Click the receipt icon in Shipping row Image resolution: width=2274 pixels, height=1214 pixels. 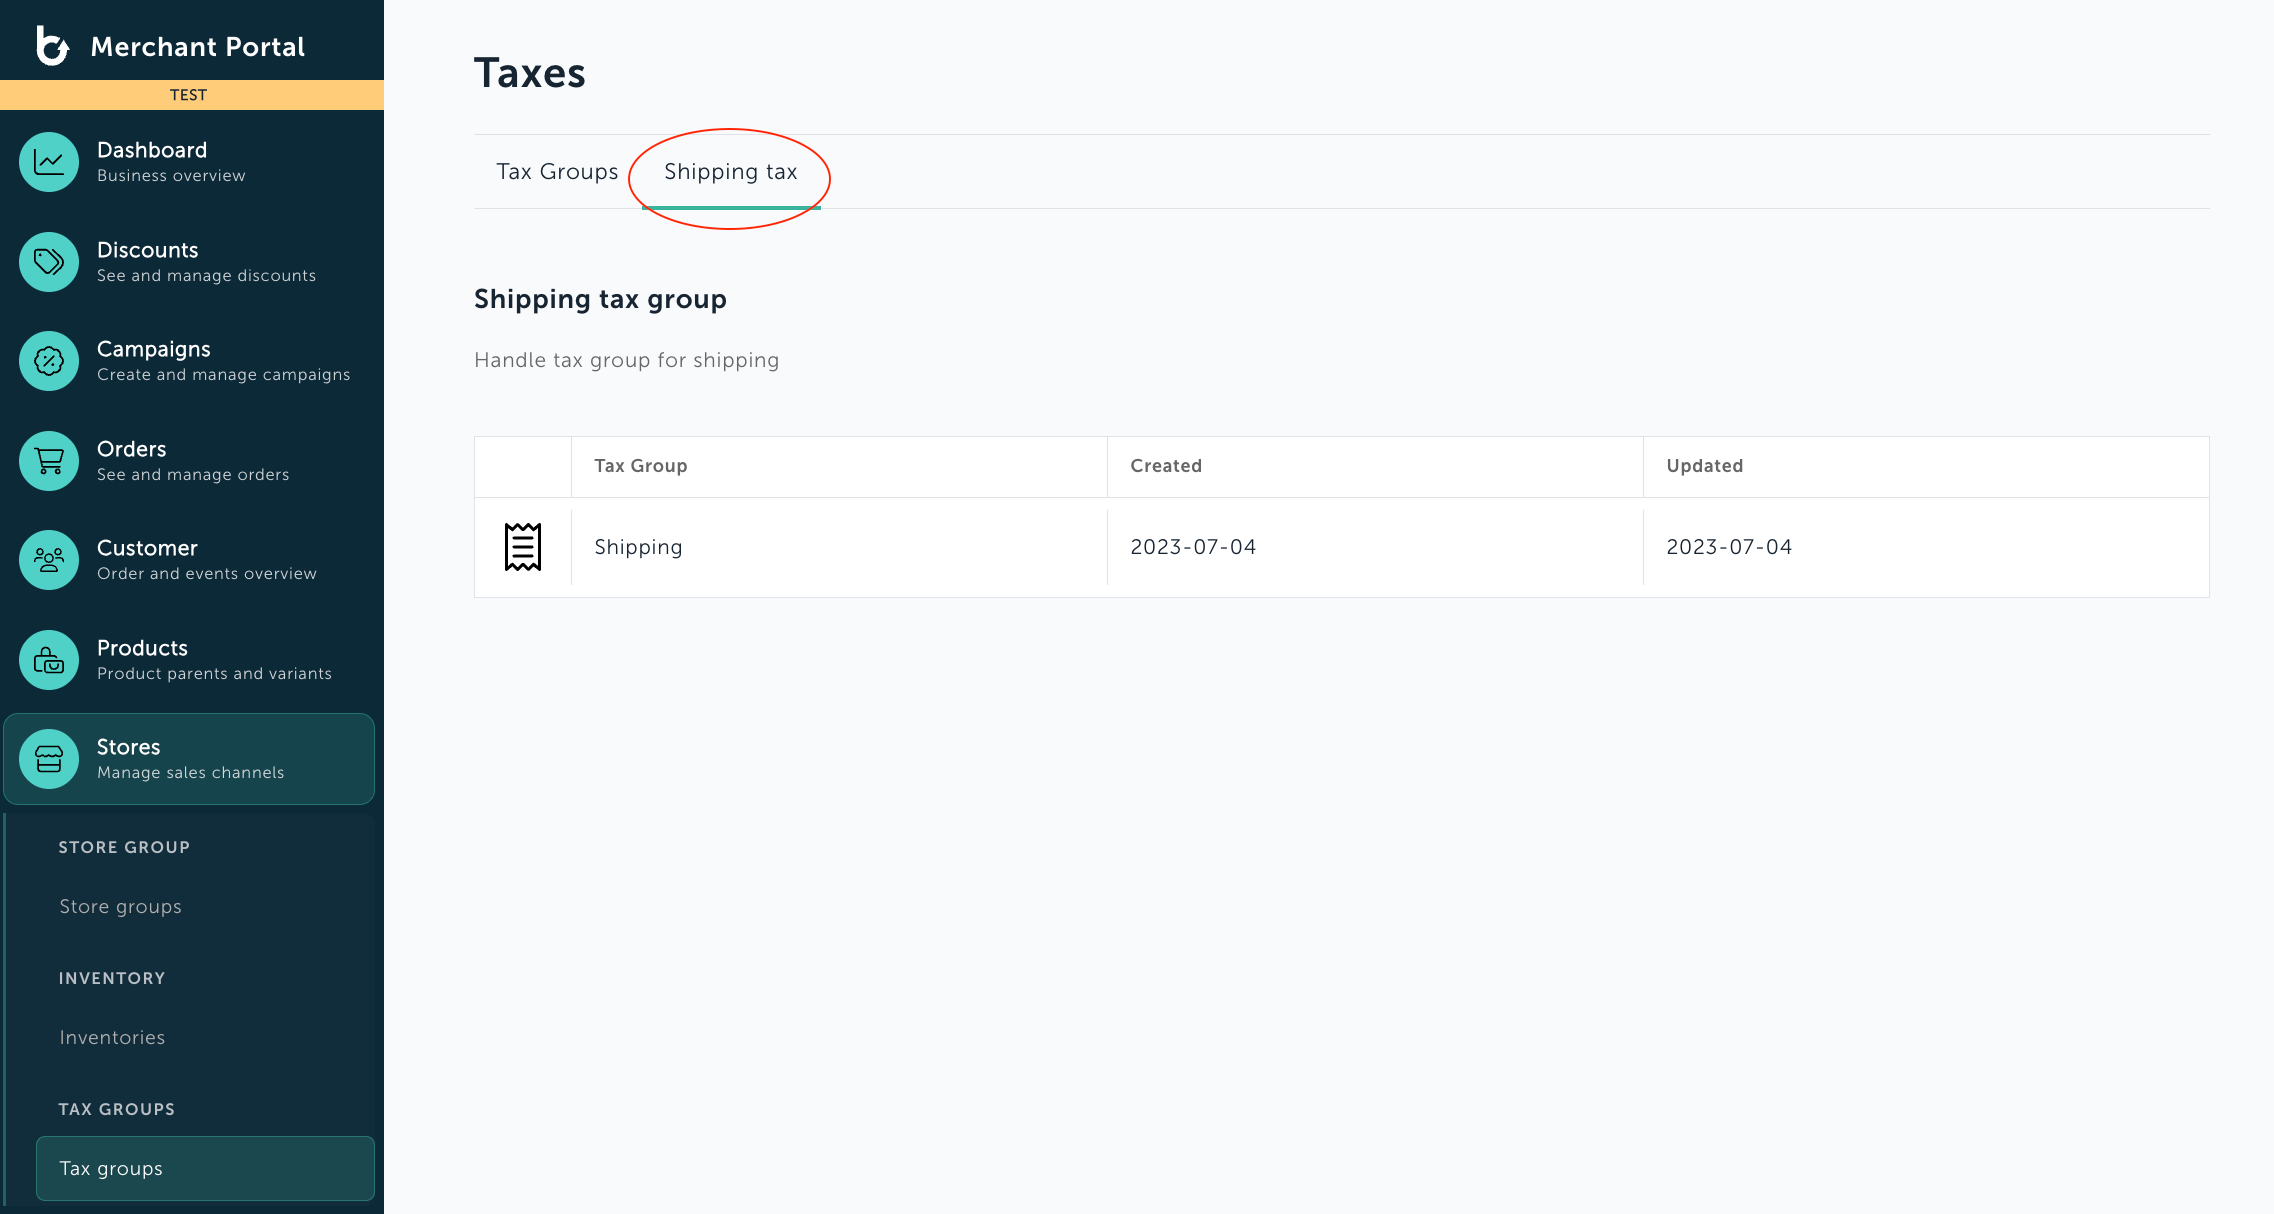tap(523, 547)
